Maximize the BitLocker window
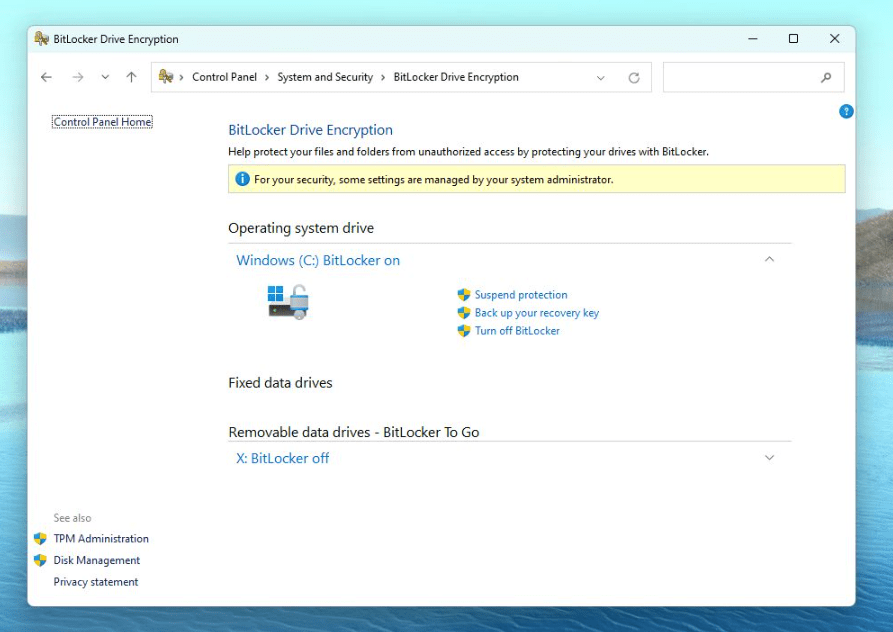The image size is (893, 632). (793, 39)
